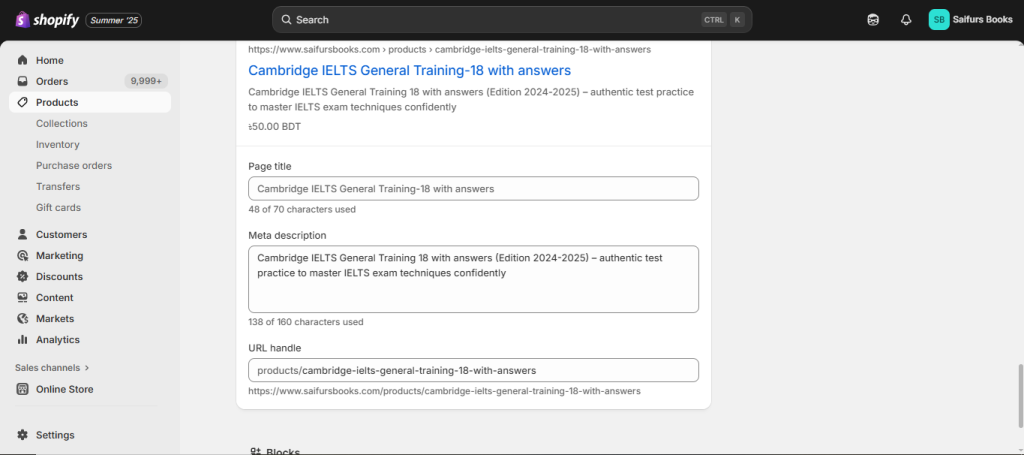
Task: Click the Online Store icon
Action: pyautogui.click(x=23, y=389)
